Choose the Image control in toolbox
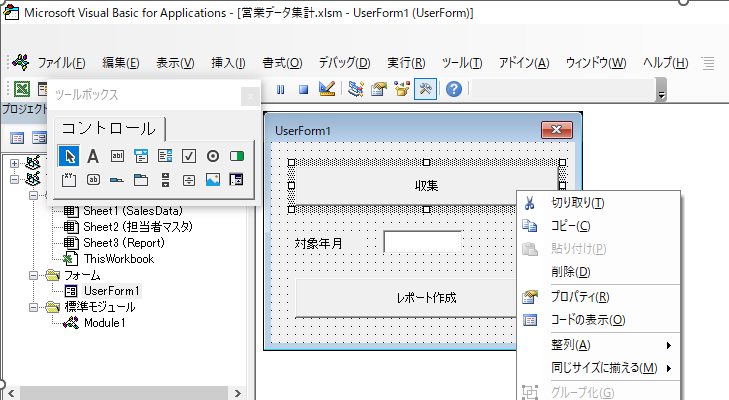729x400 pixels. click(213, 181)
